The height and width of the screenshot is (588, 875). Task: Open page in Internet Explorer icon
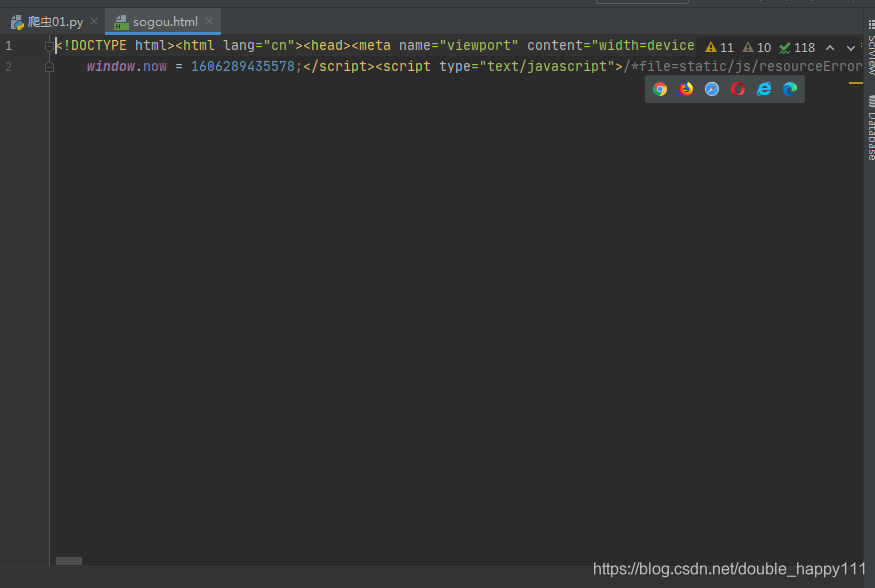[x=763, y=89]
